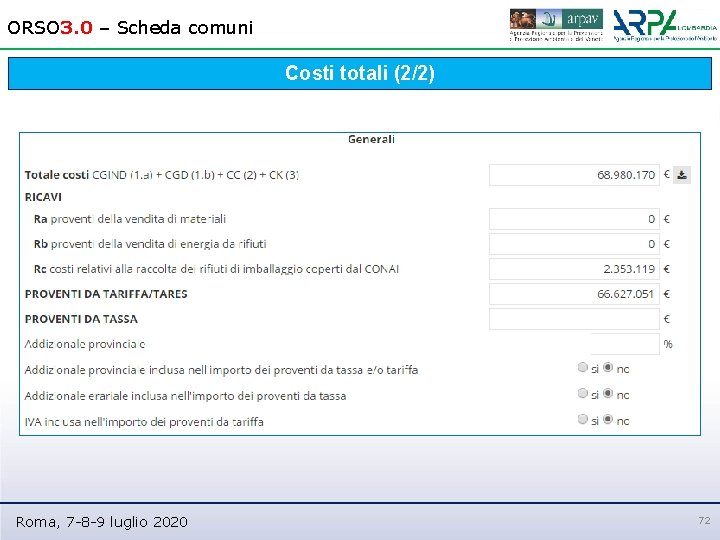Select 'no' for Addizionale erariale inclusa
The width and height of the screenshot is (720, 540).
tap(608, 394)
